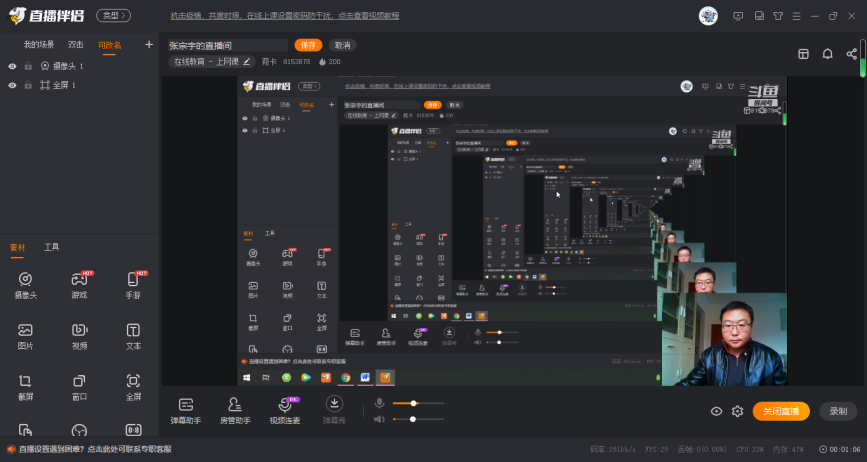Open 视频连麦 video co-stream

[285, 411]
